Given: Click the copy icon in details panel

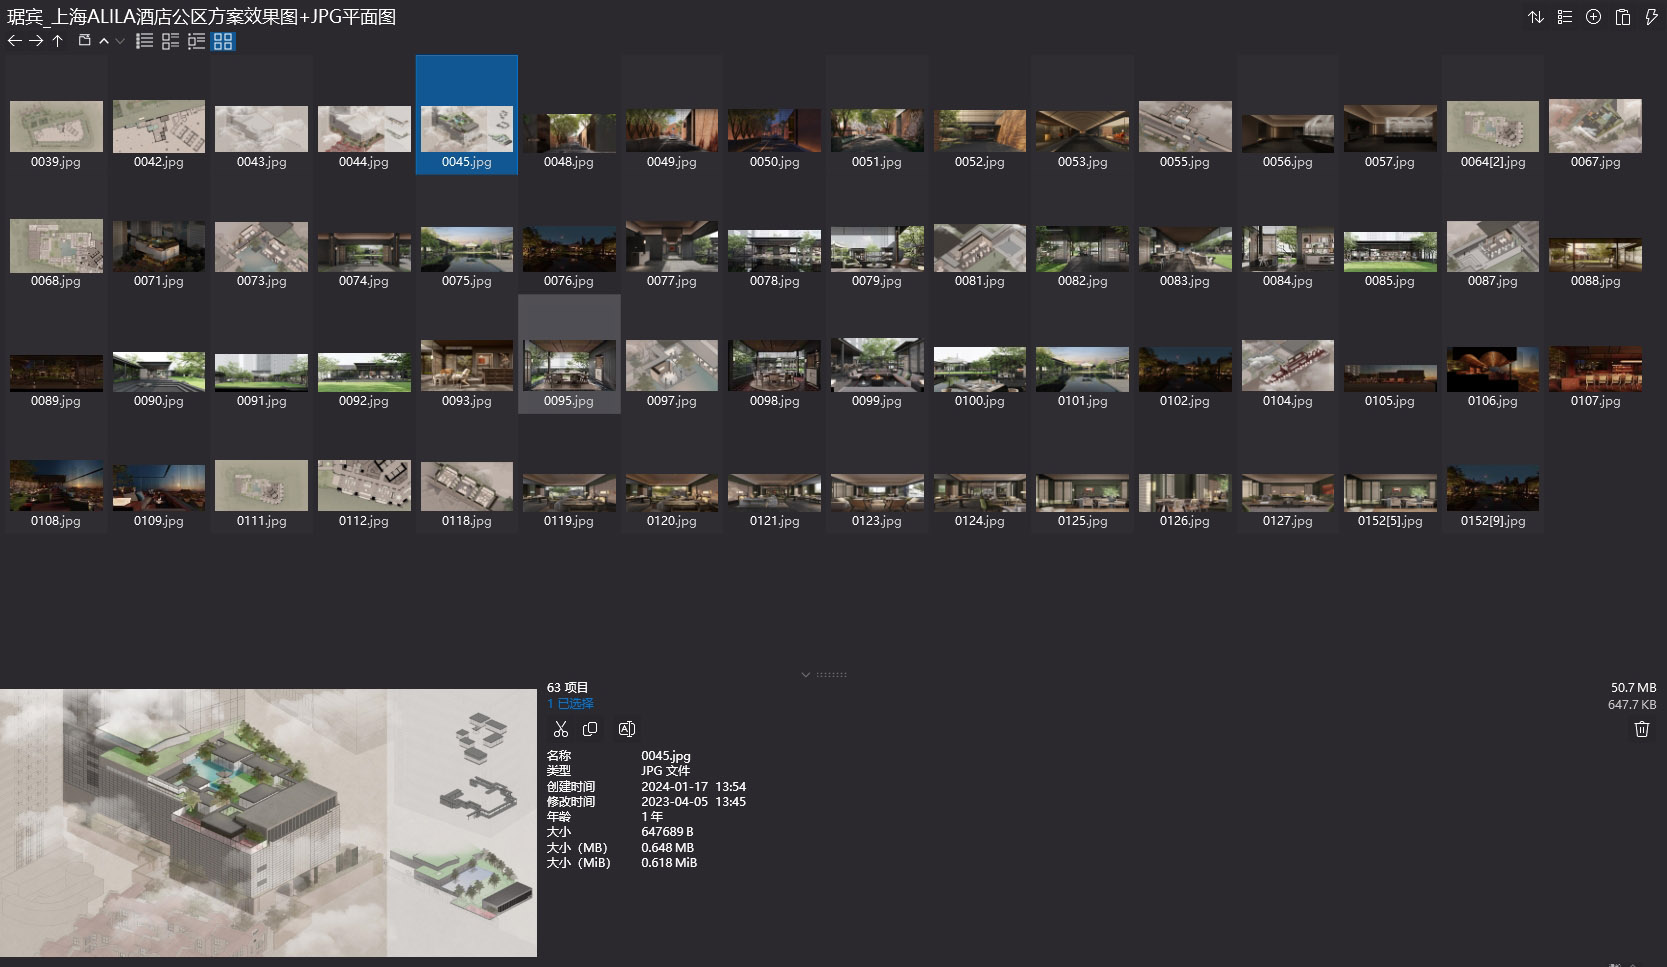Looking at the screenshot, I should click(x=590, y=729).
